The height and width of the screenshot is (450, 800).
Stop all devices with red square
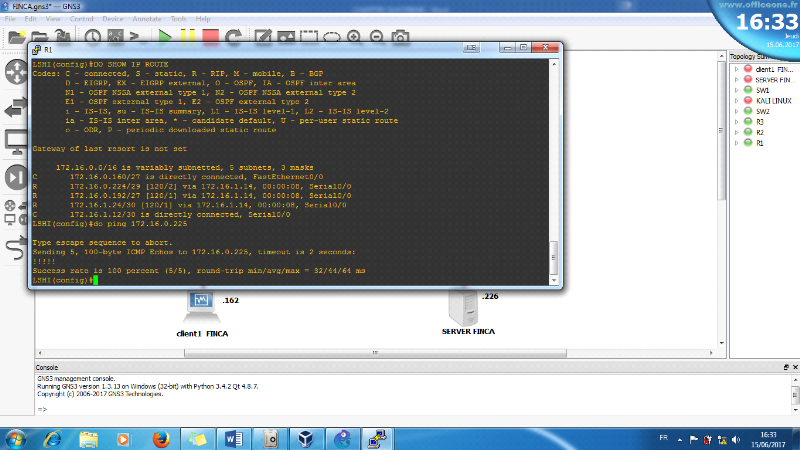(x=210, y=37)
